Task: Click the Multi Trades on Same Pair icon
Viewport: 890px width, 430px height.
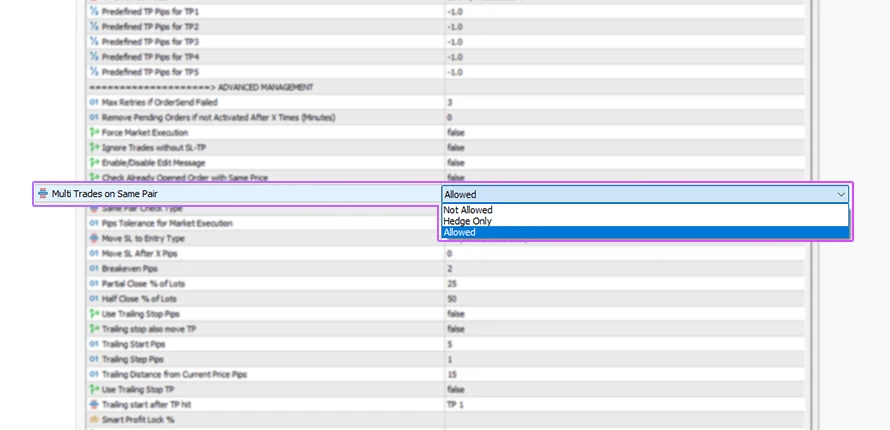Action: (x=42, y=194)
